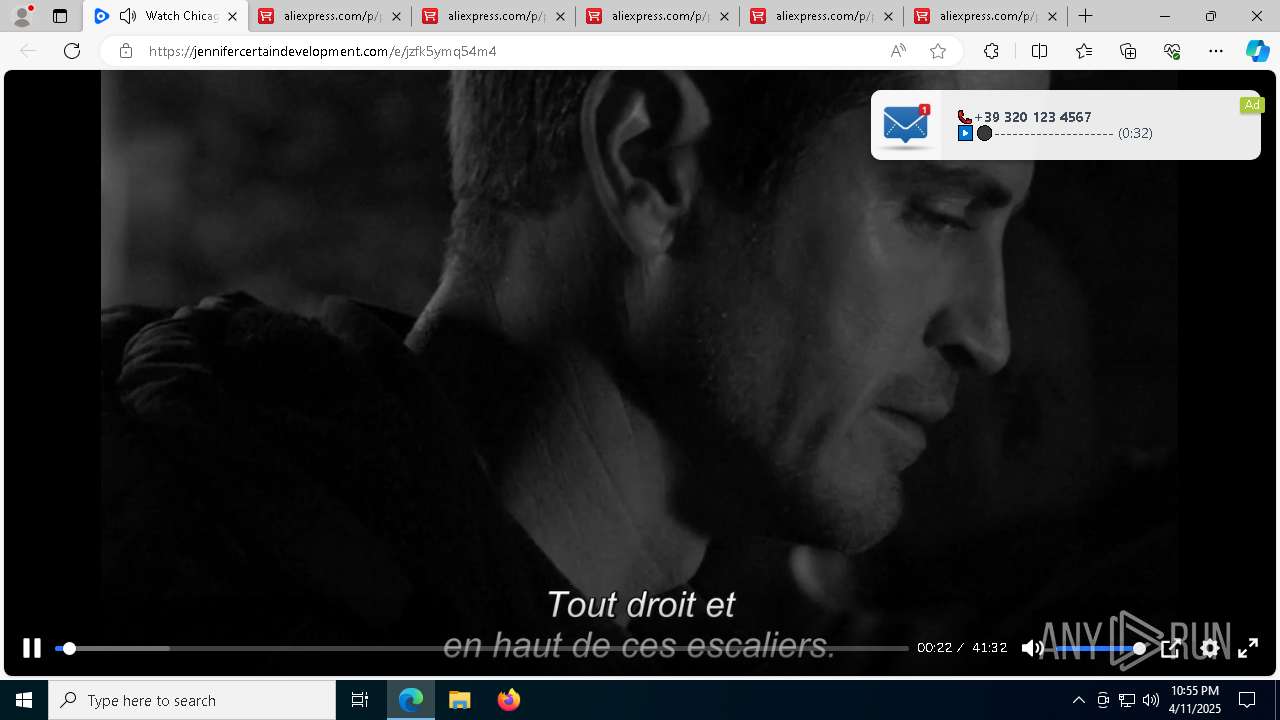Open Settings and more menu
This screenshot has height=720, width=1280.
(x=1216, y=51)
